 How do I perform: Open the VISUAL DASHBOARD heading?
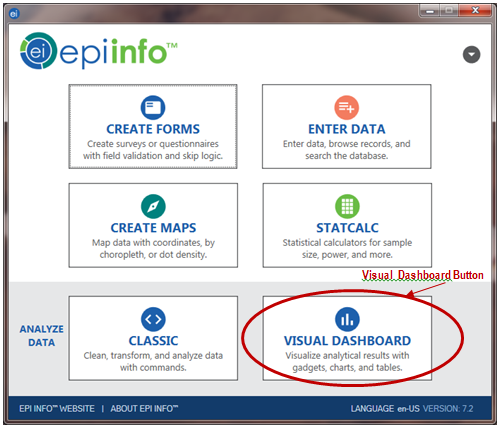(347, 341)
